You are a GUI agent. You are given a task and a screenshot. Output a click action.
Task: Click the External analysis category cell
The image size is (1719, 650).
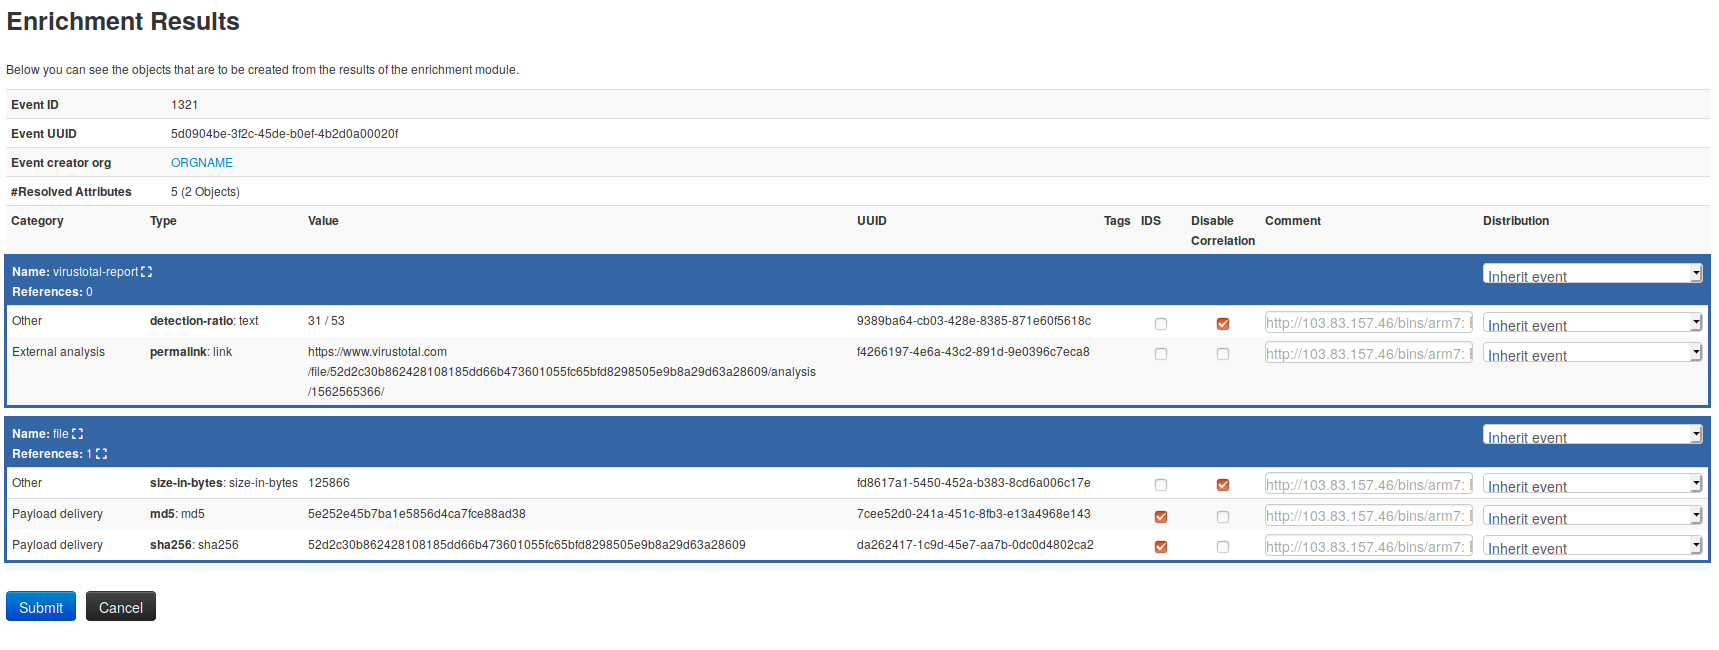tap(59, 352)
